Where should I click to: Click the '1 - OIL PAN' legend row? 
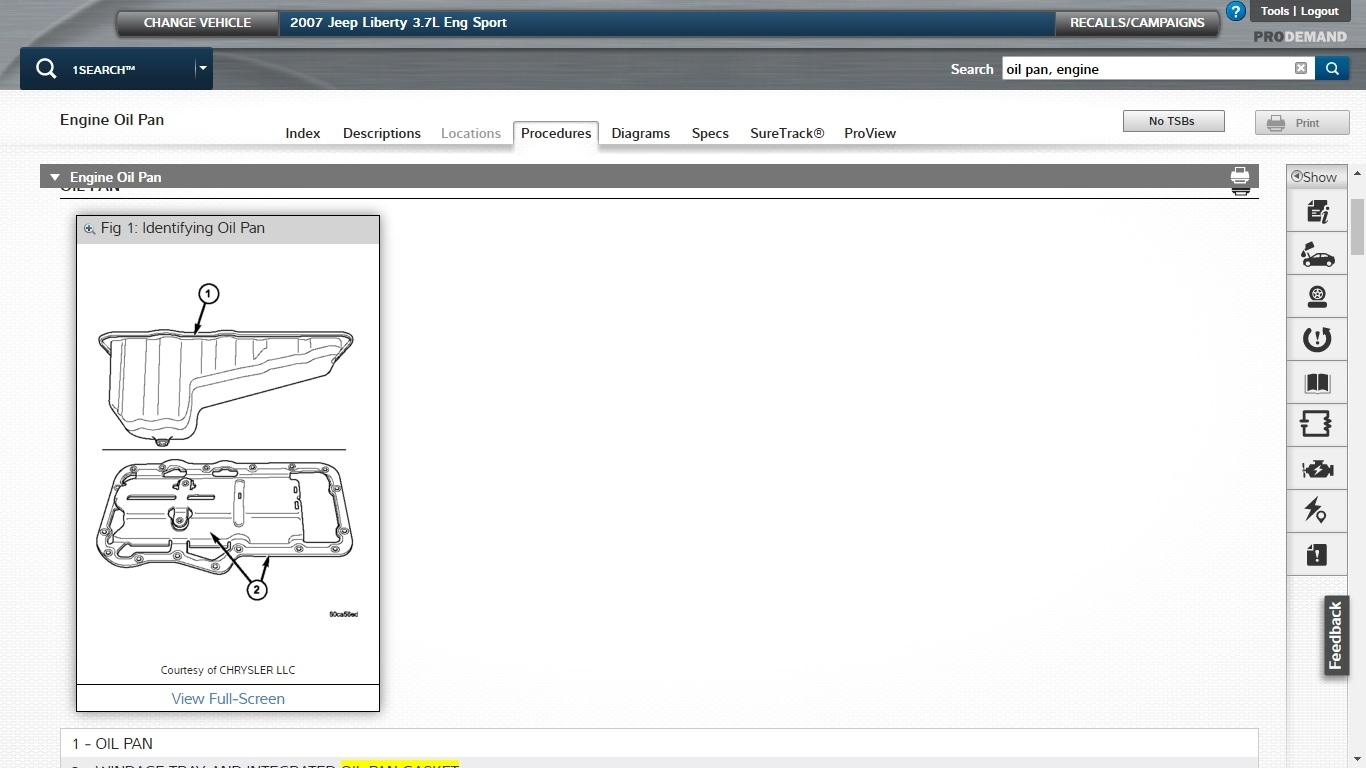tap(659, 744)
